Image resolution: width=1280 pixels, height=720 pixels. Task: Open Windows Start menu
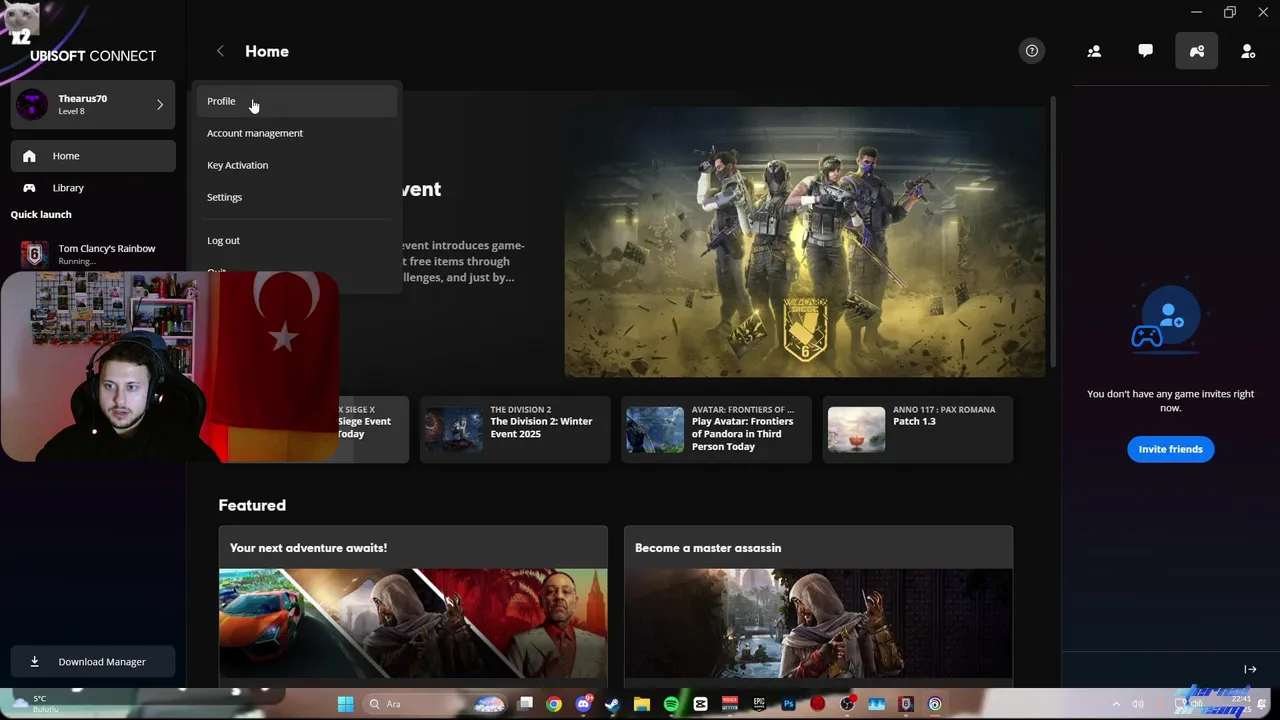pyautogui.click(x=345, y=704)
